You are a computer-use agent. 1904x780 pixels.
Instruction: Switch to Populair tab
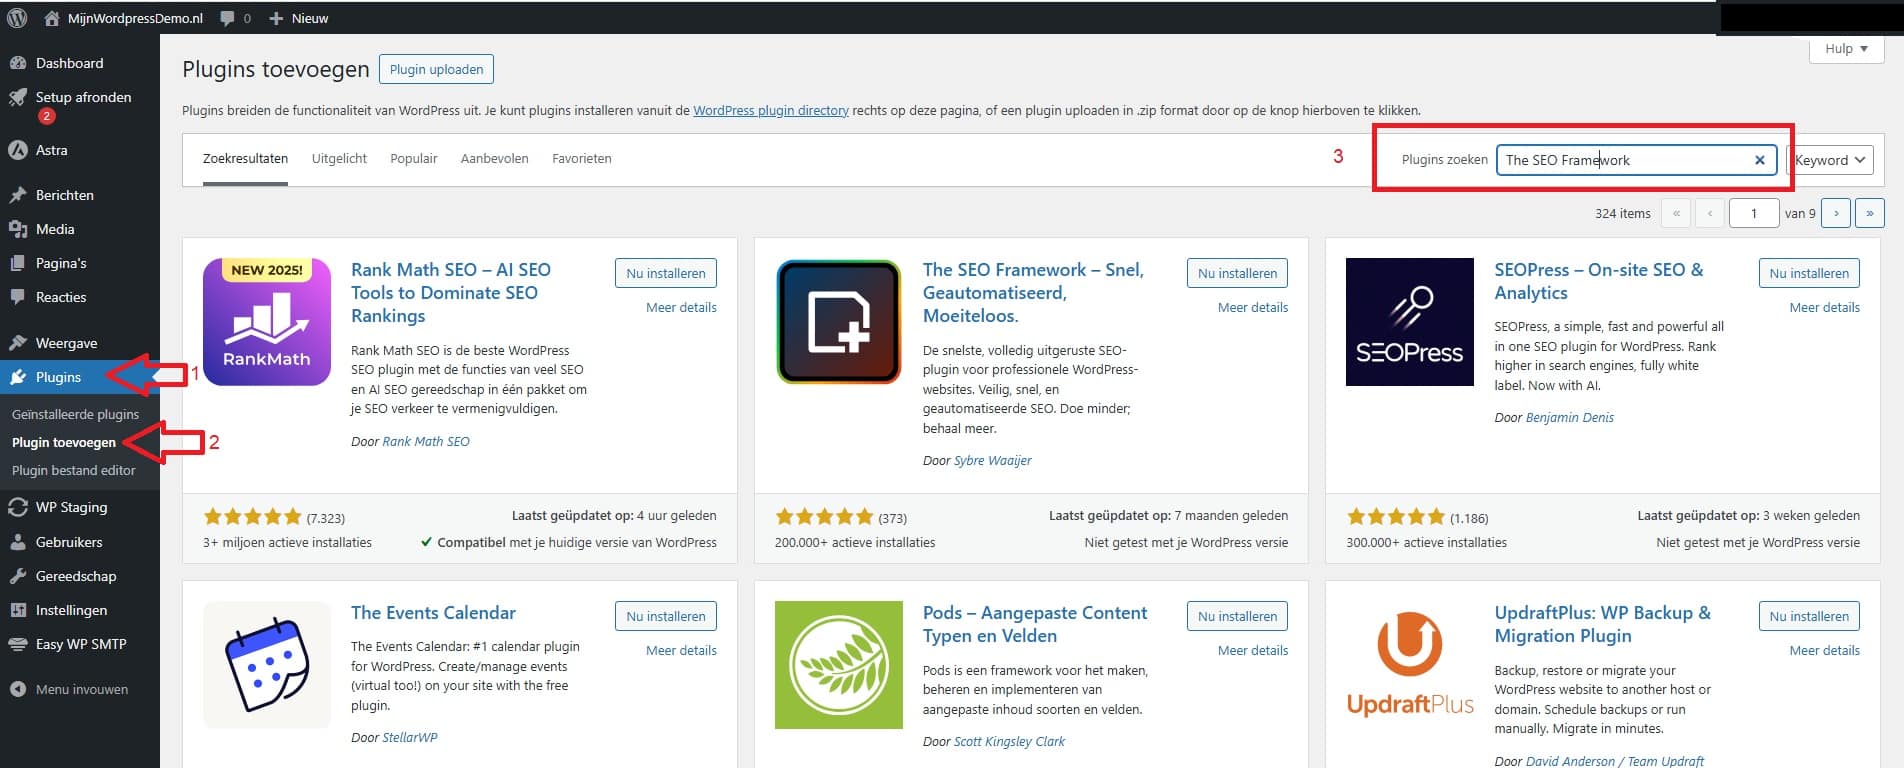(x=414, y=159)
